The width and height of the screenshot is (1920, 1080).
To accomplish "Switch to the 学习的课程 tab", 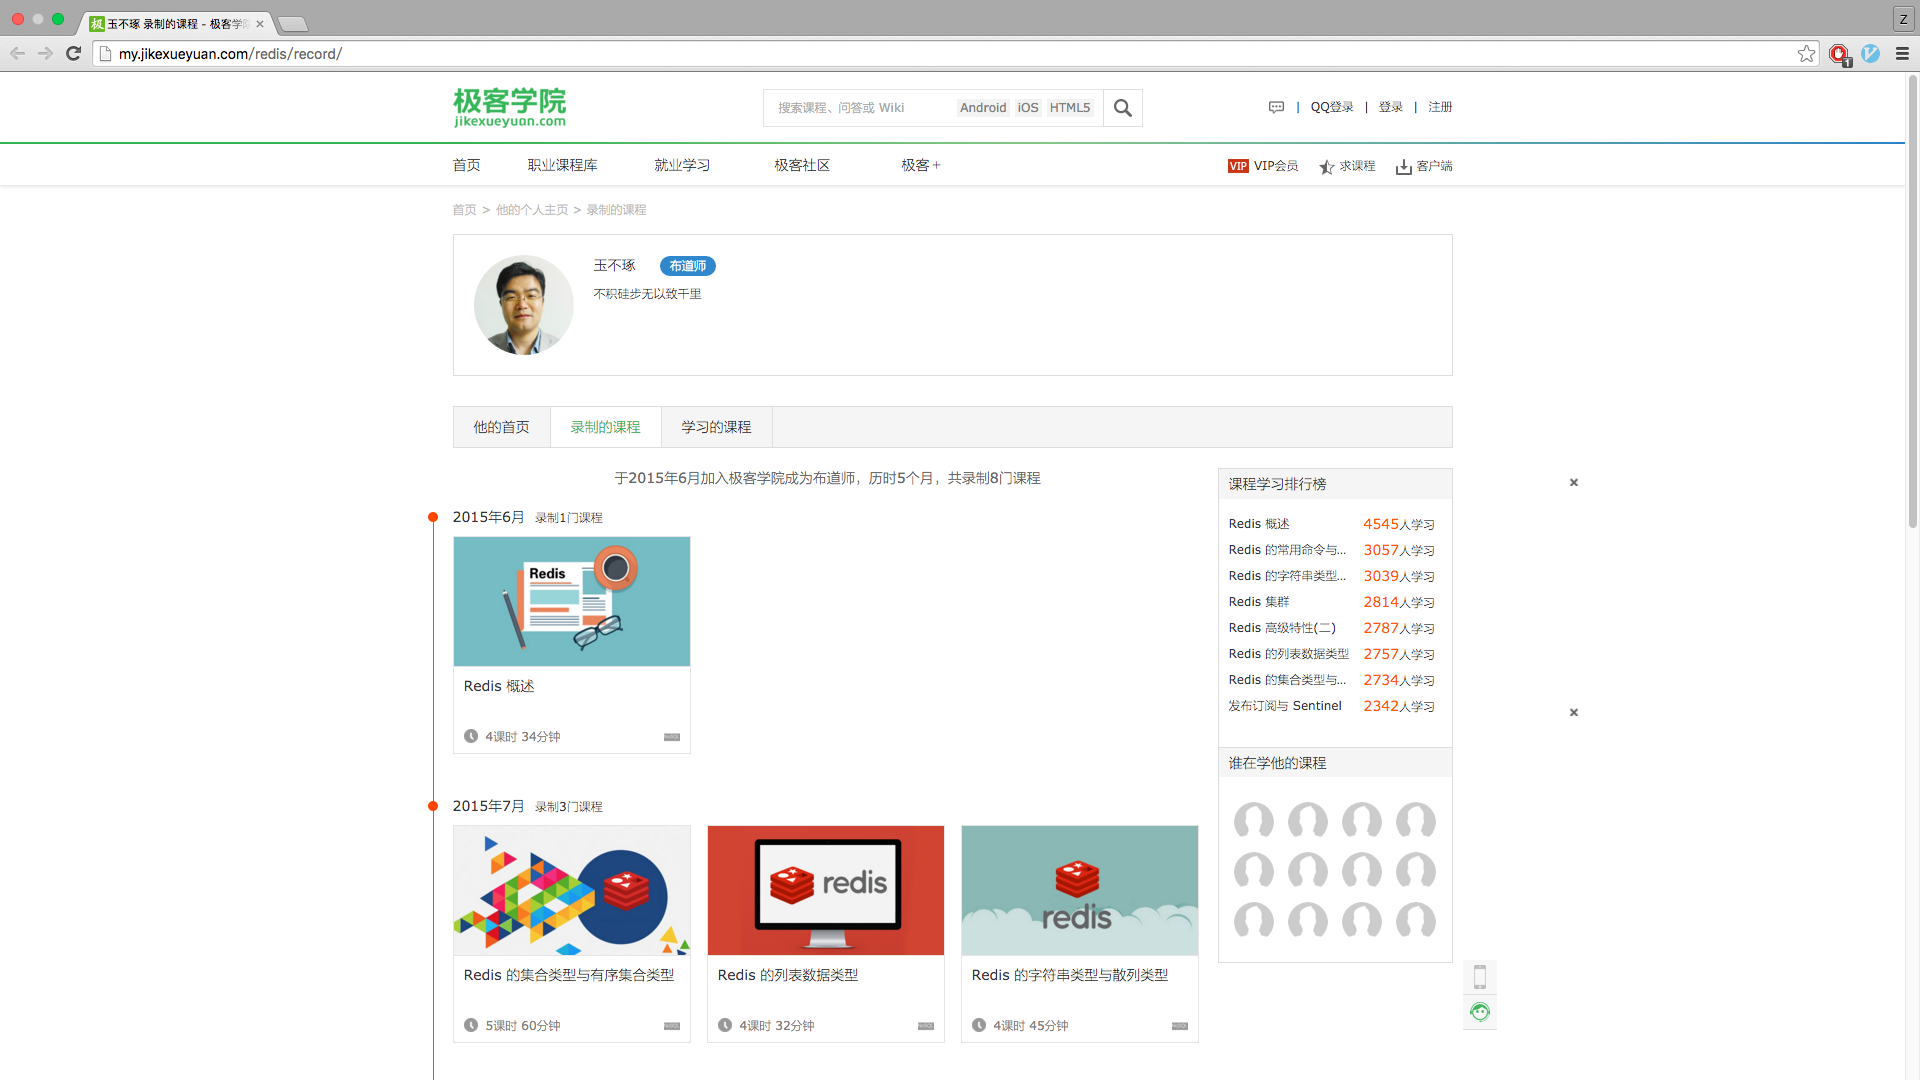I will [715, 427].
